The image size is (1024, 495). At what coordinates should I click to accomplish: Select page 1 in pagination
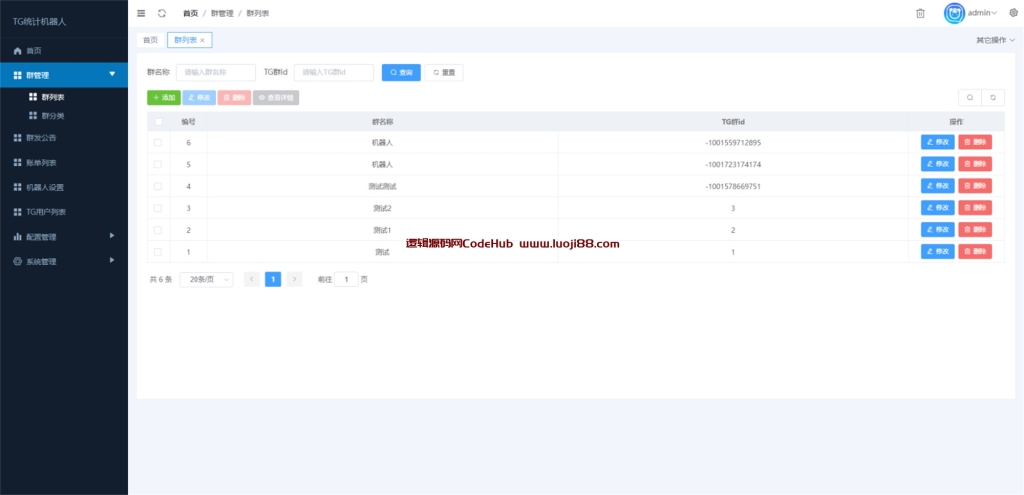273,279
